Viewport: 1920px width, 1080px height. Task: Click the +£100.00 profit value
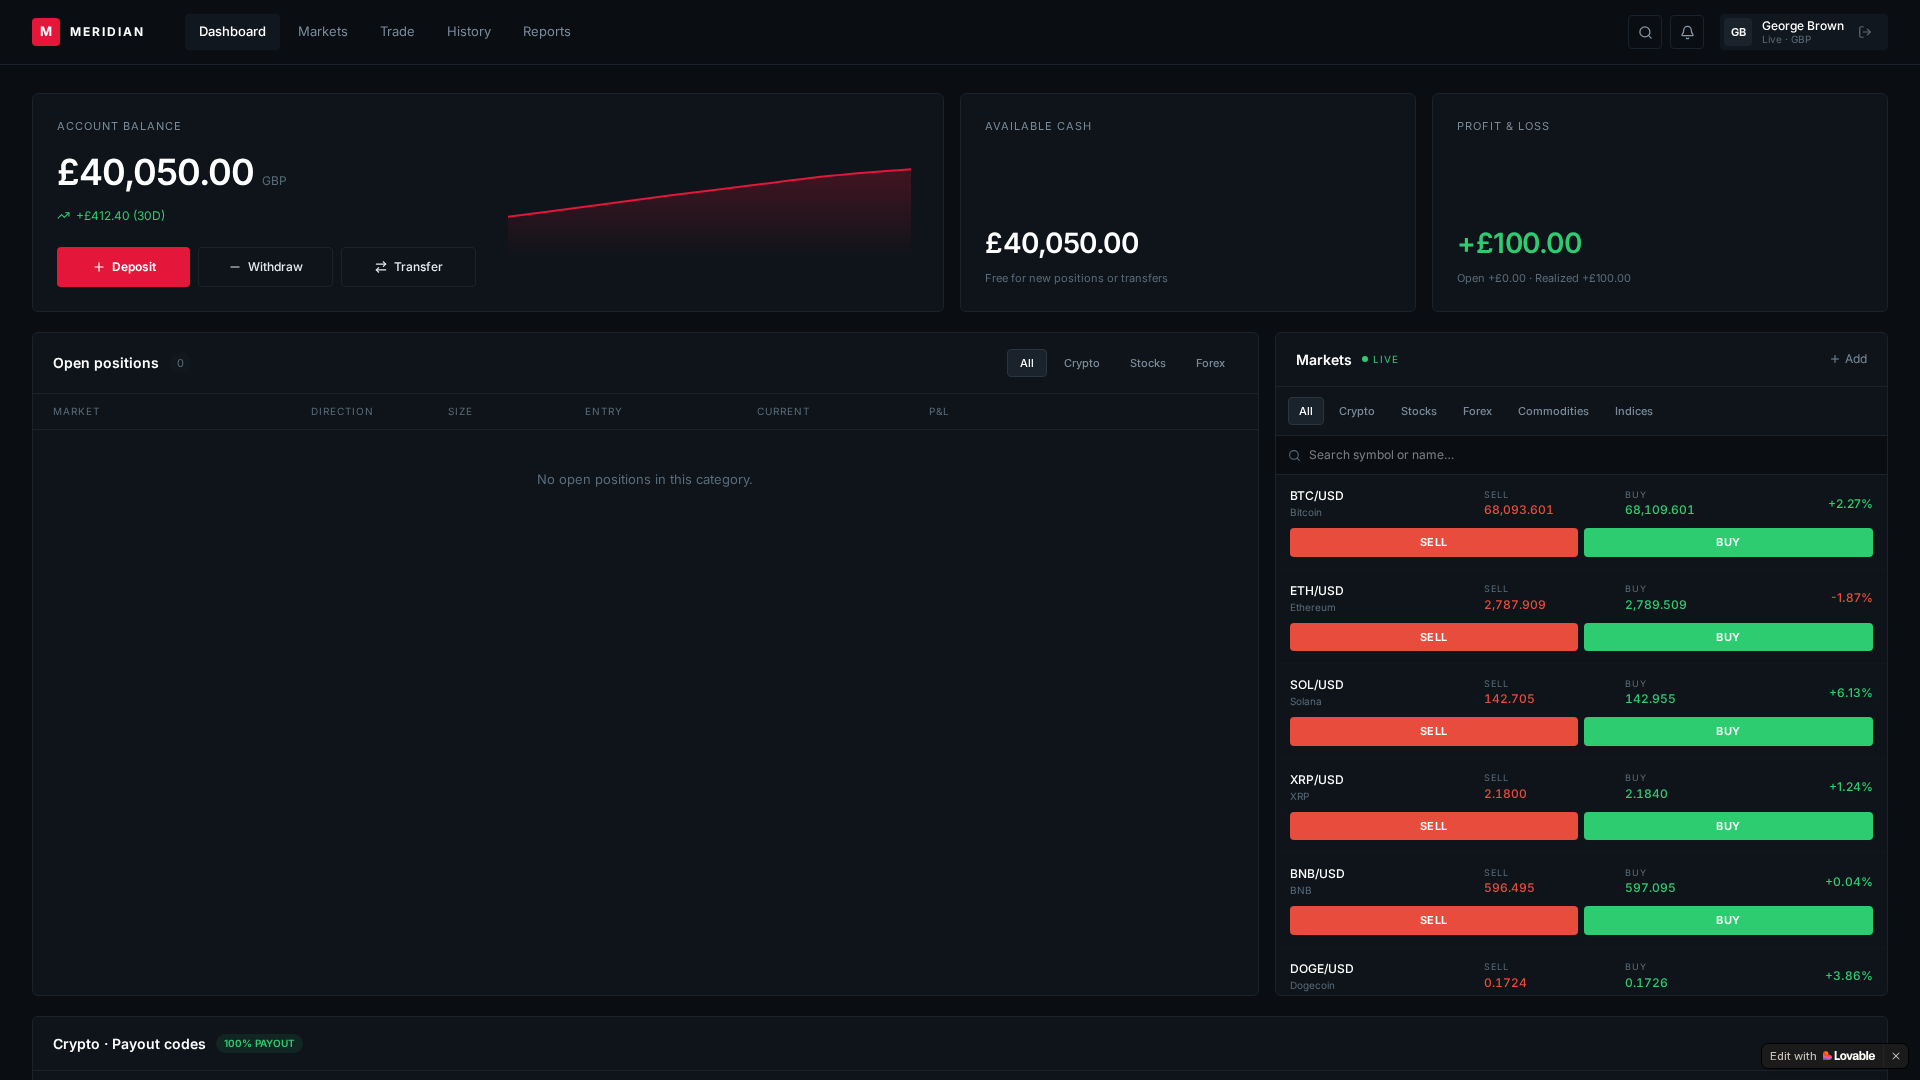[x=1520, y=243]
